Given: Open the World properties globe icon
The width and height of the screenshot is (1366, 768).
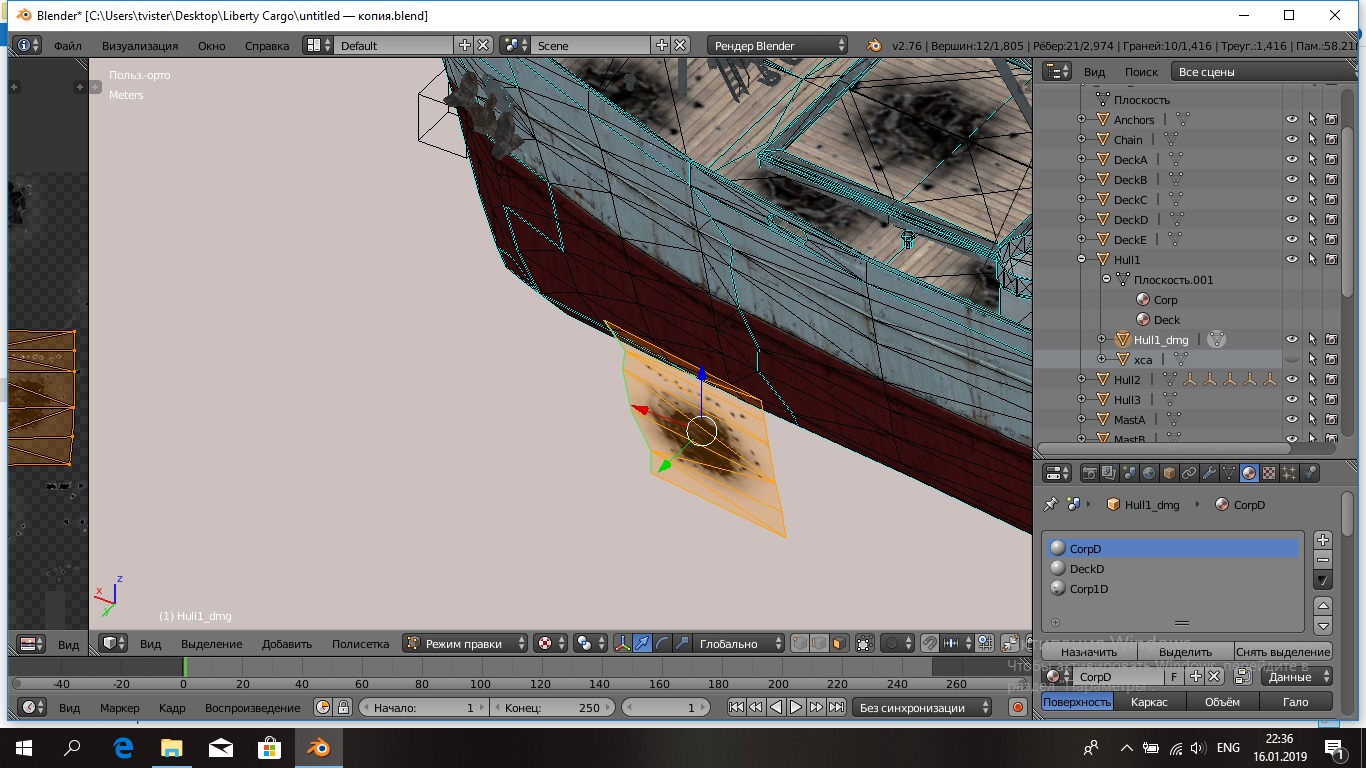Looking at the screenshot, I should [x=1149, y=473].
